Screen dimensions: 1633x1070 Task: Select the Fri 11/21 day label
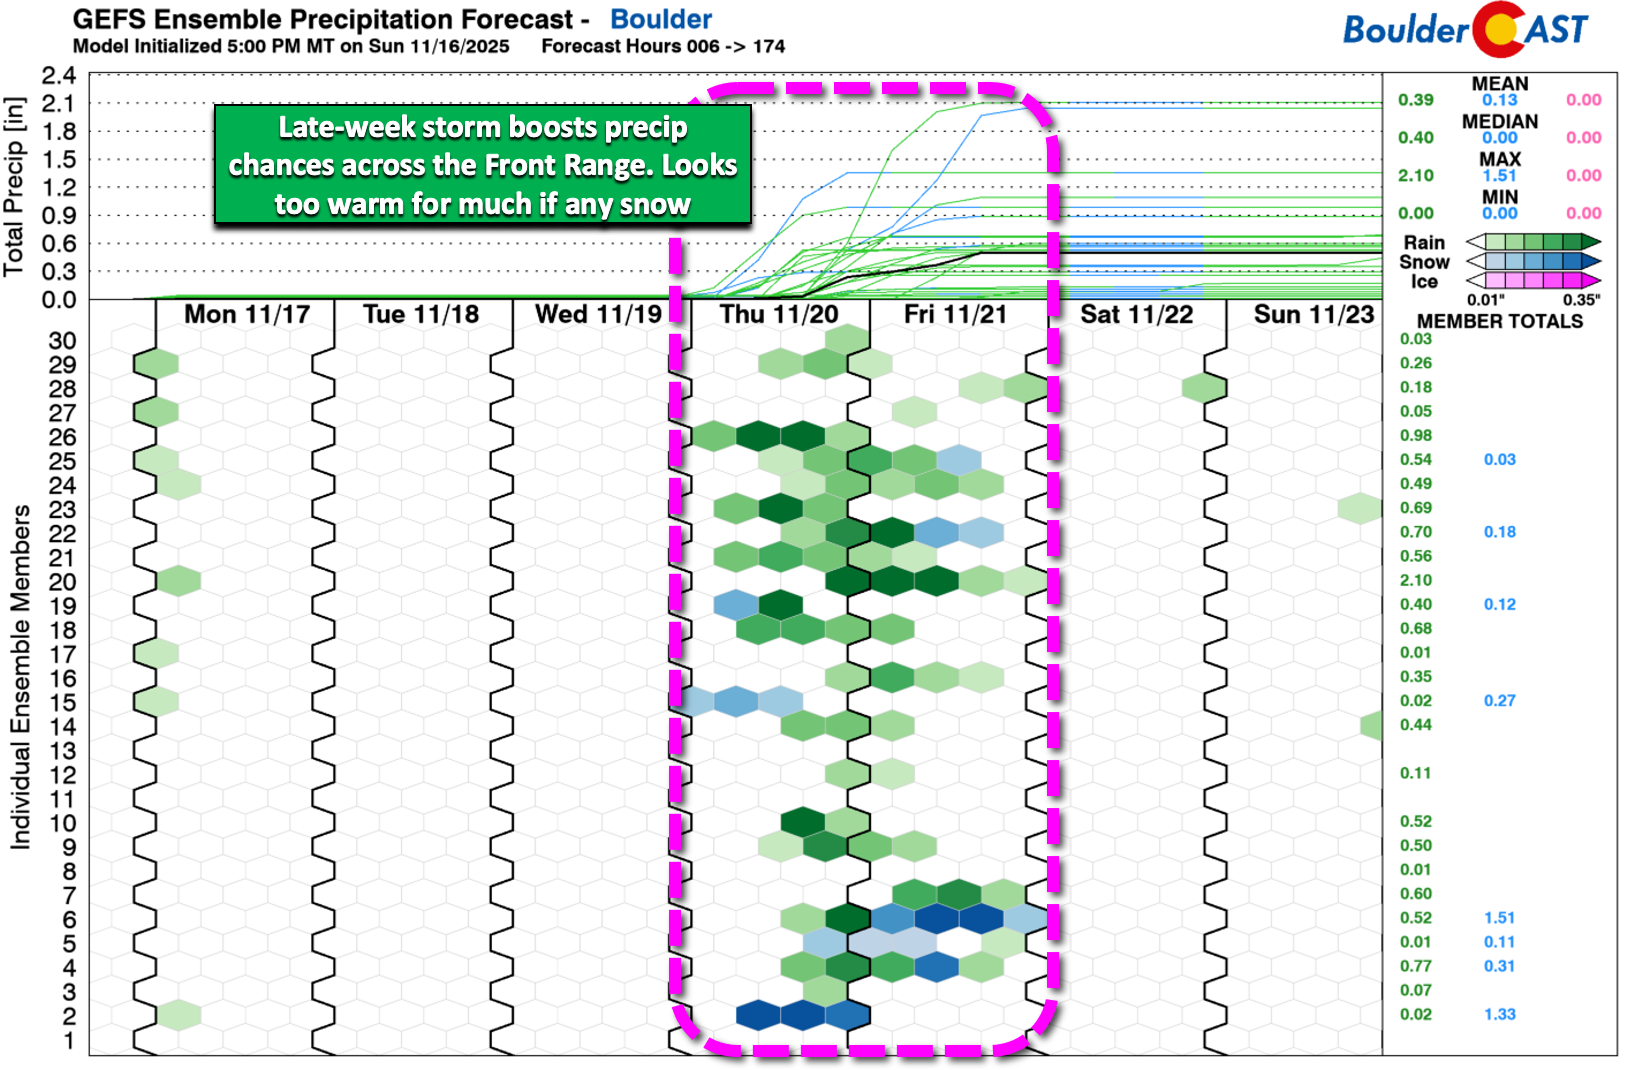955,315
